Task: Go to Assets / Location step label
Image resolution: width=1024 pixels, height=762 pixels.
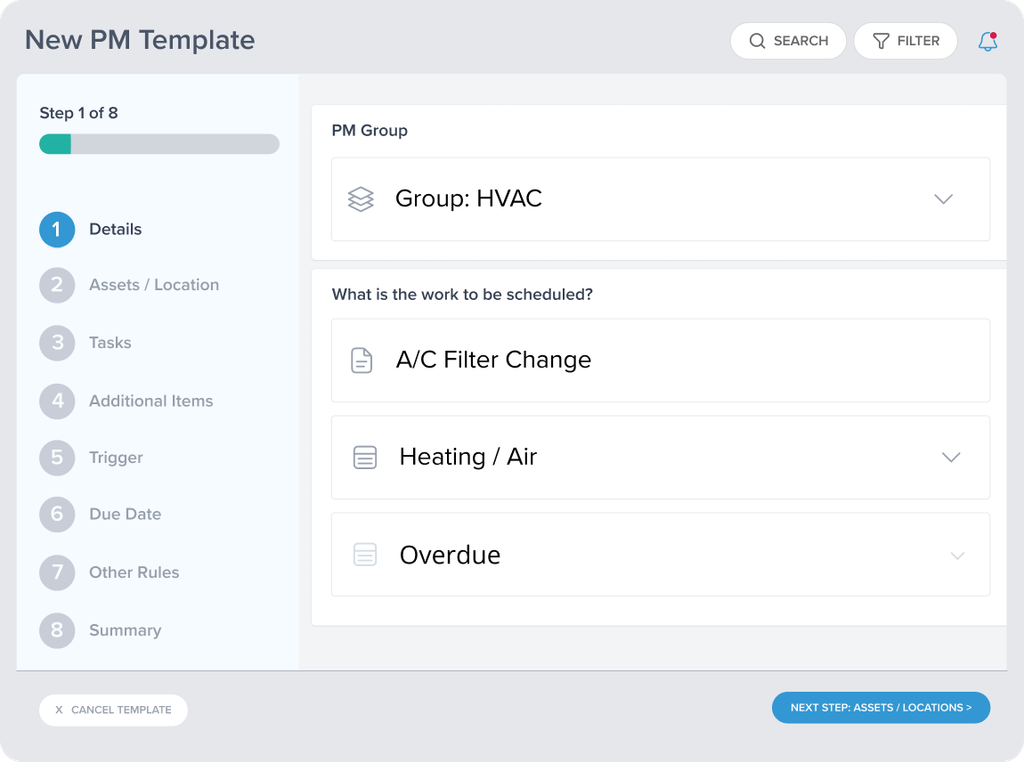Action: (154, 285)
